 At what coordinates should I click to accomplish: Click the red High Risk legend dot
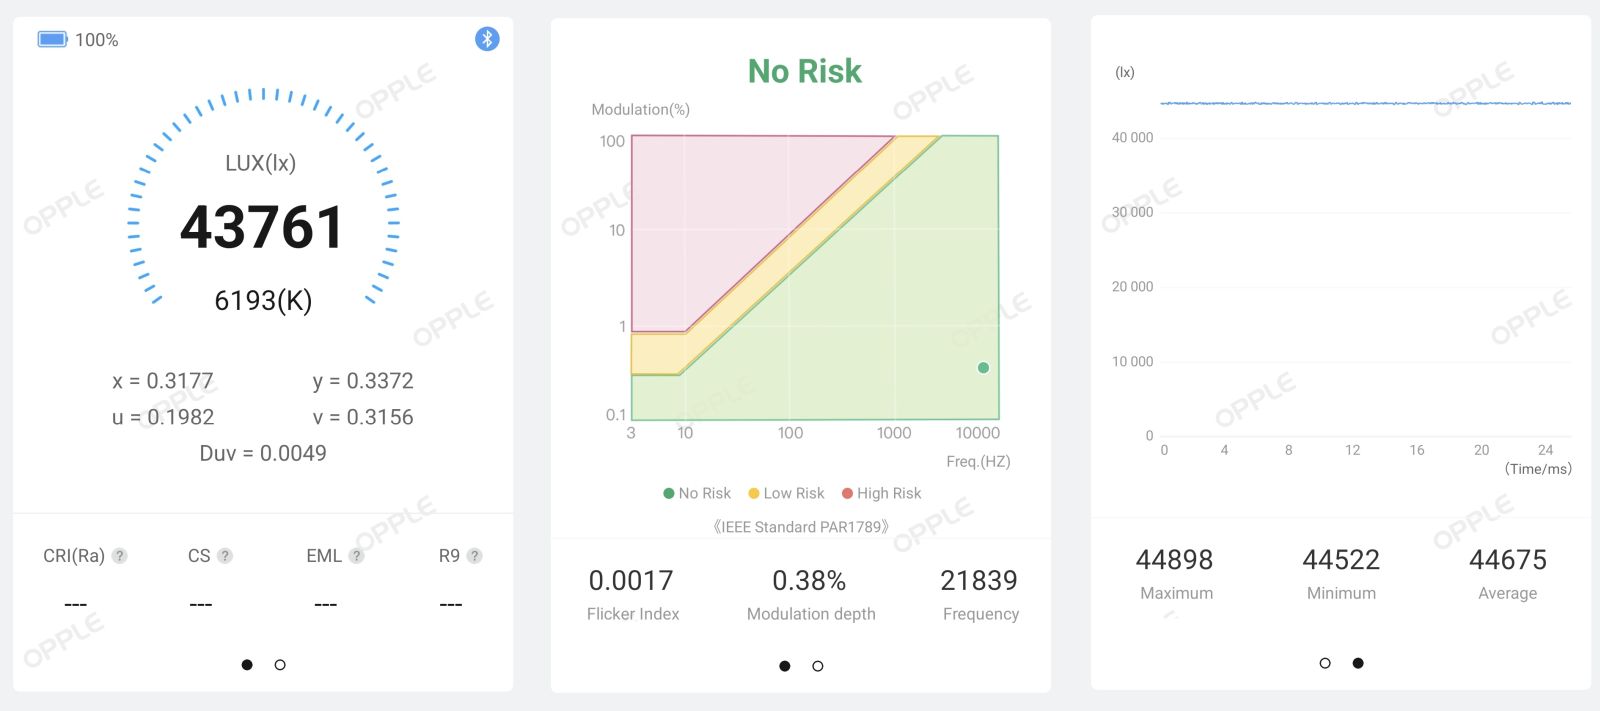coord(847,493)
